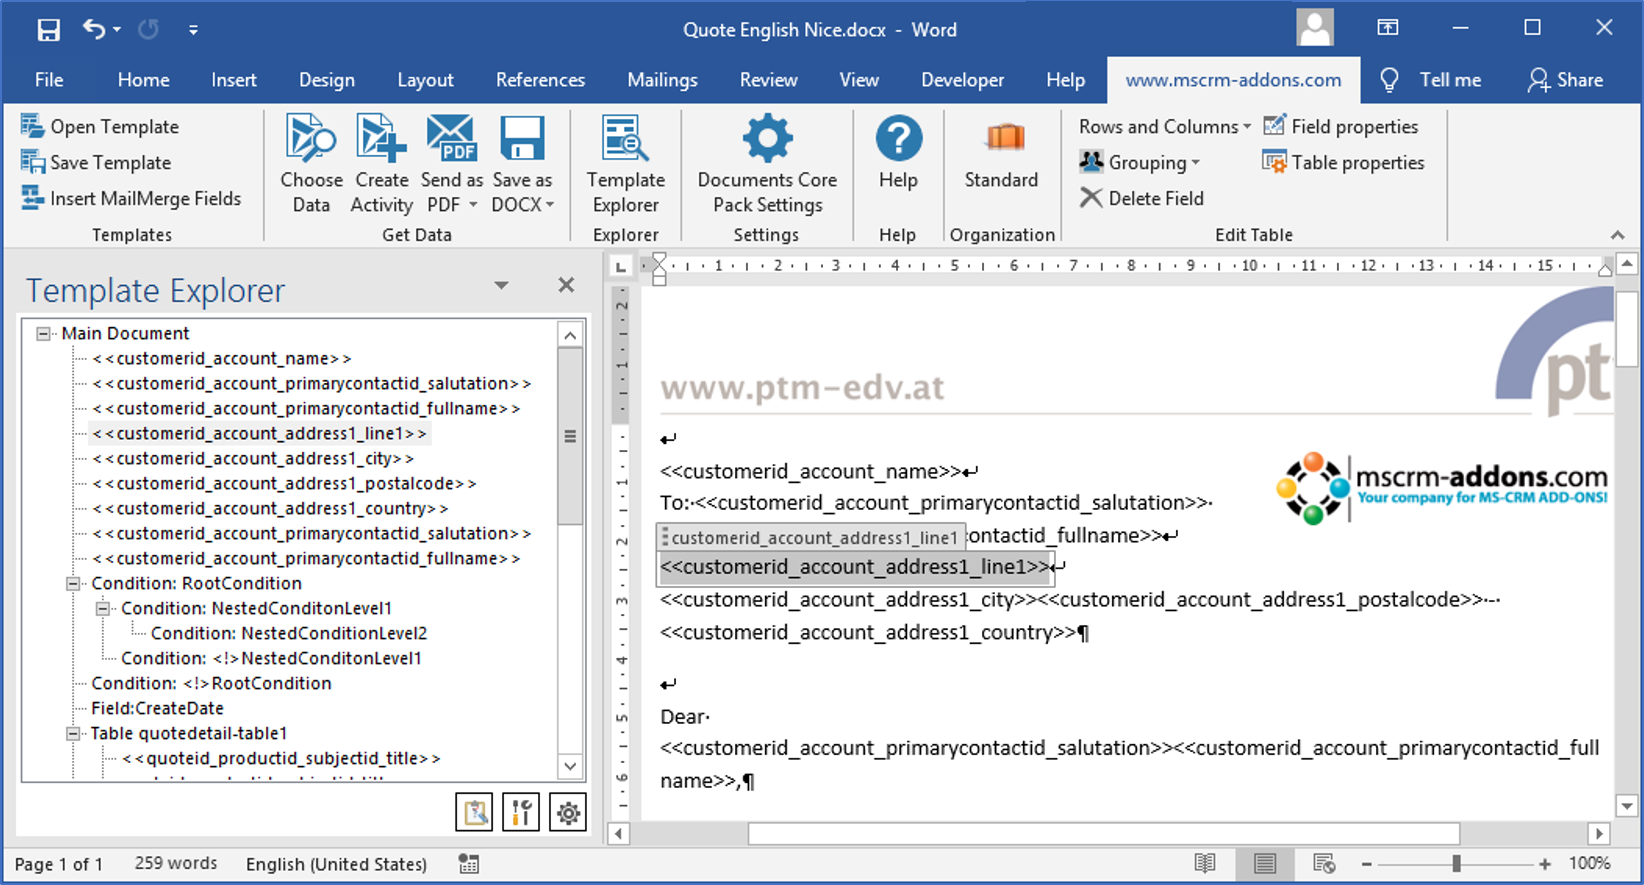Select <<customerid_account_name>> tree item
Screen dimensions: 1644x885
click(222, 359)
